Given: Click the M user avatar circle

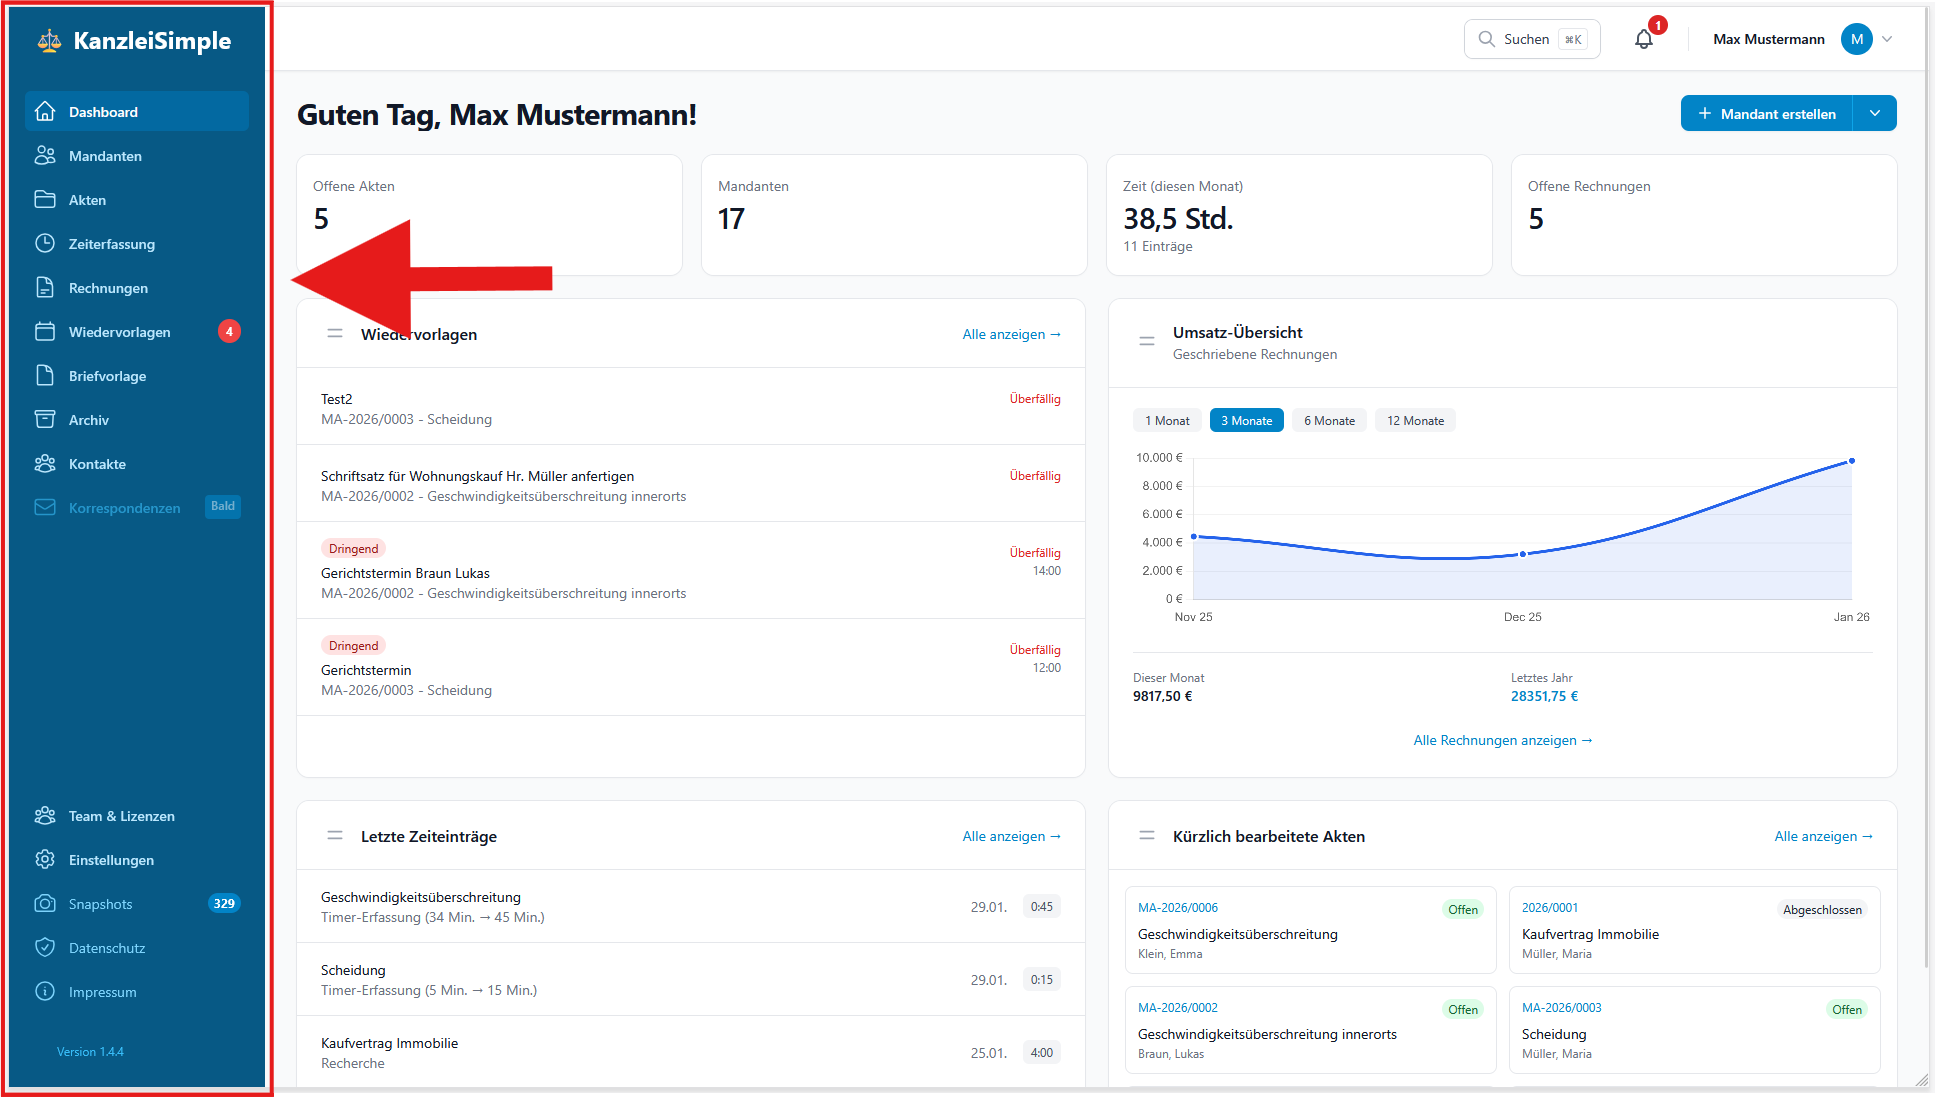Looking at the screenshot, I should [x=1856, y=39].
